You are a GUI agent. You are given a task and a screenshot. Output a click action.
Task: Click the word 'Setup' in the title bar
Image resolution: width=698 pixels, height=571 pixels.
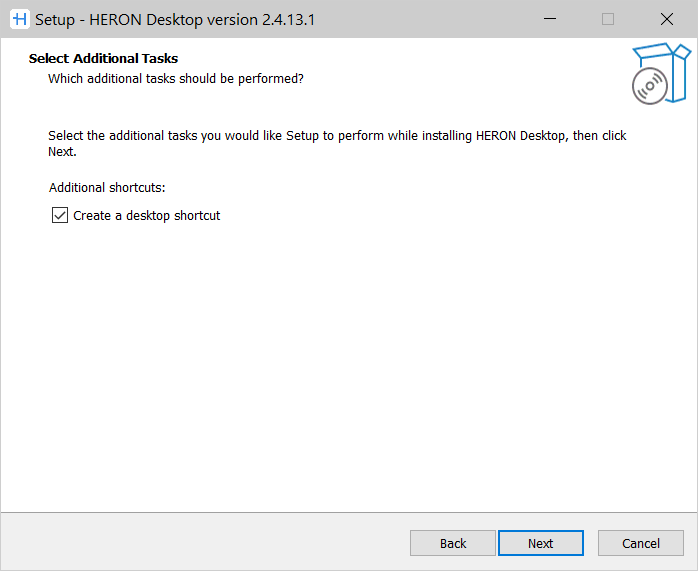[55, 20]
